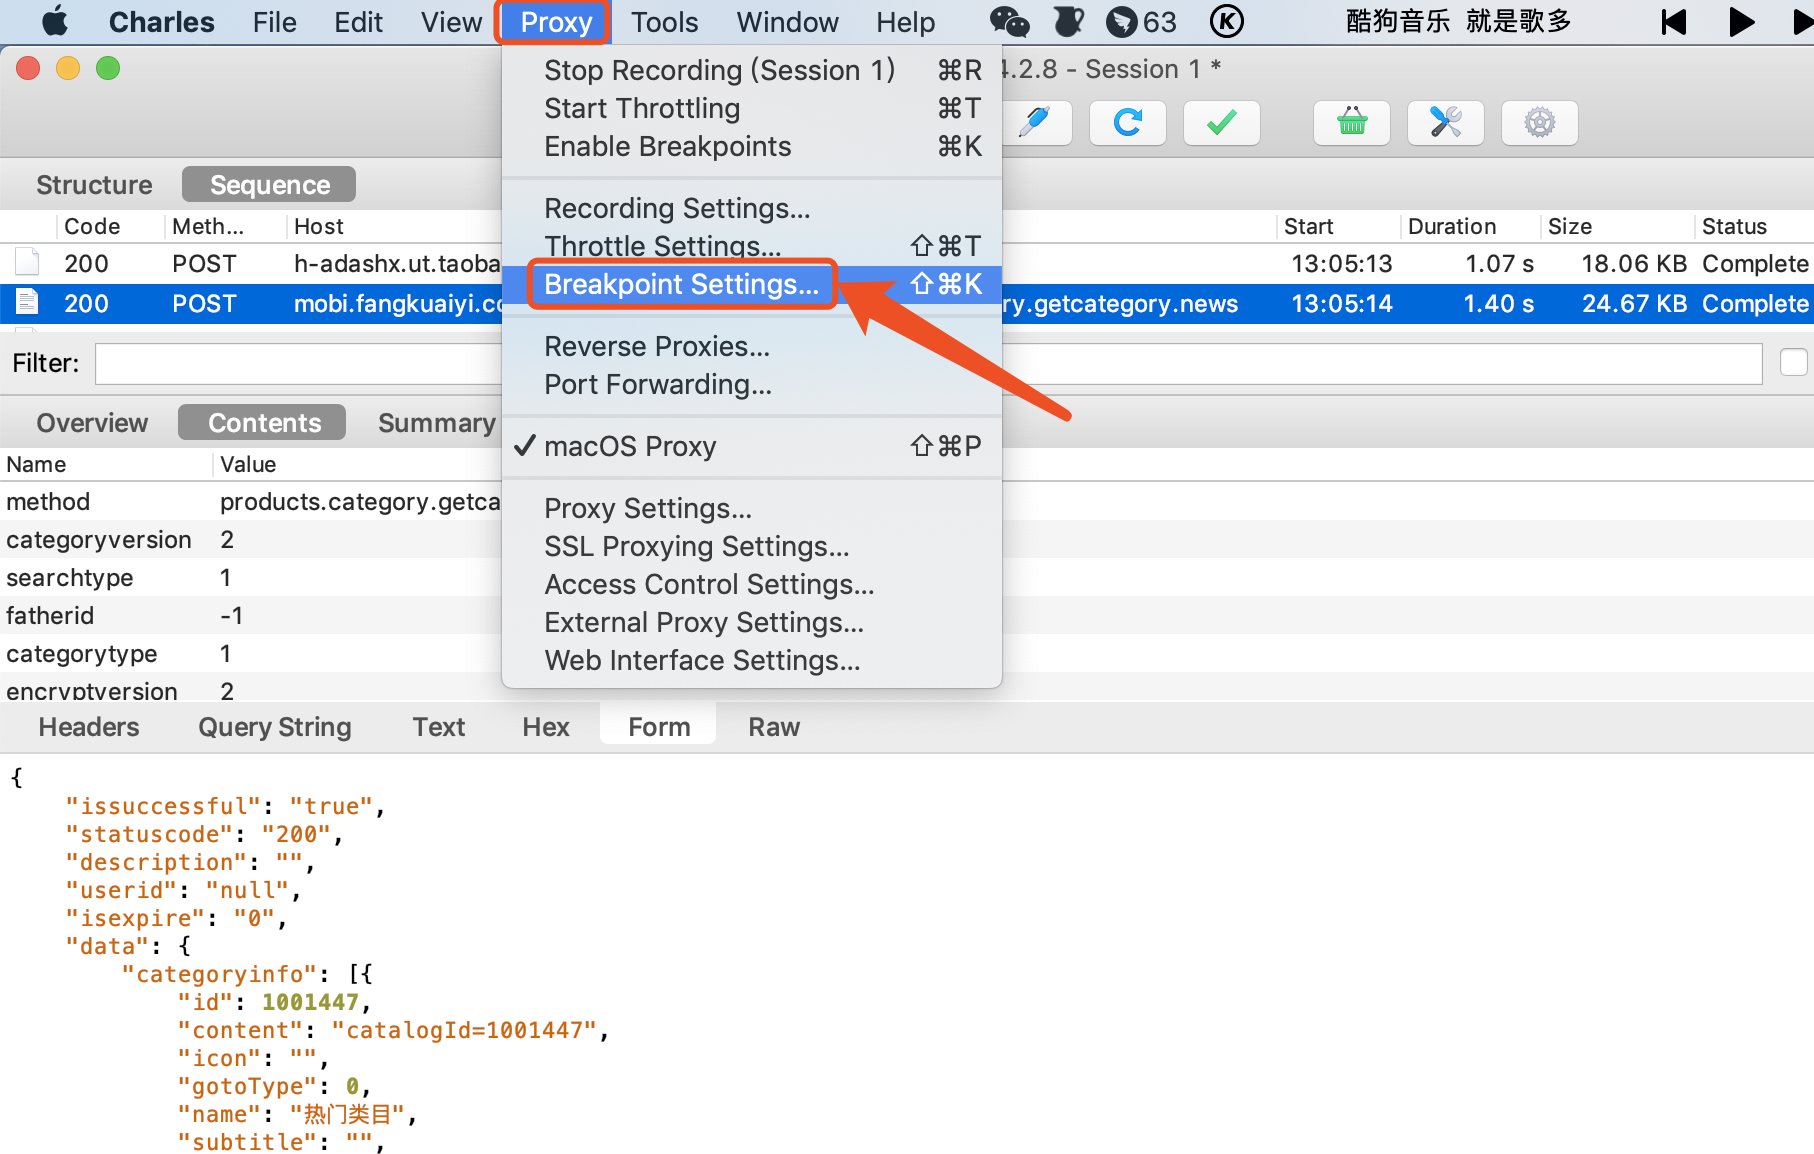
Task: Open External Proxy Settings... menu item
Action: tap(752, 622)
